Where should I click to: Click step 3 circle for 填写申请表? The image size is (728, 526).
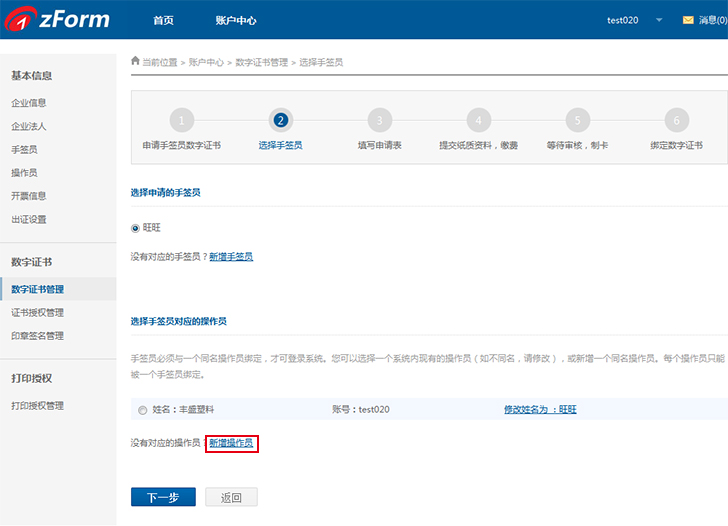coord(379,120)
